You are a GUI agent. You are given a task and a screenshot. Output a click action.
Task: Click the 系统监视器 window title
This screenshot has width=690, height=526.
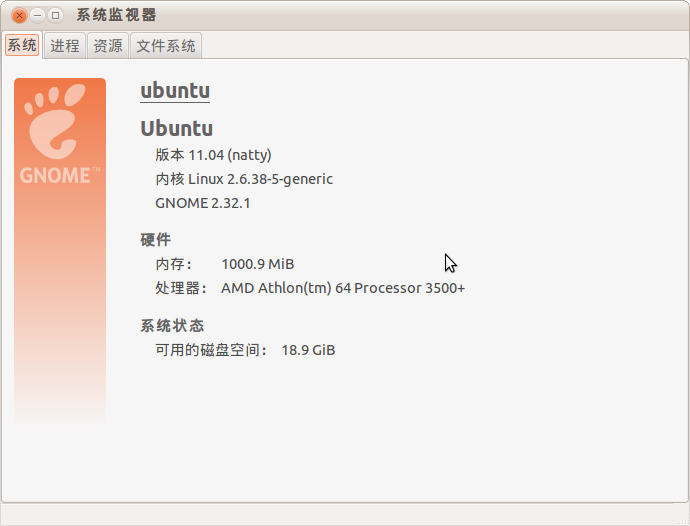click(116, 15)
